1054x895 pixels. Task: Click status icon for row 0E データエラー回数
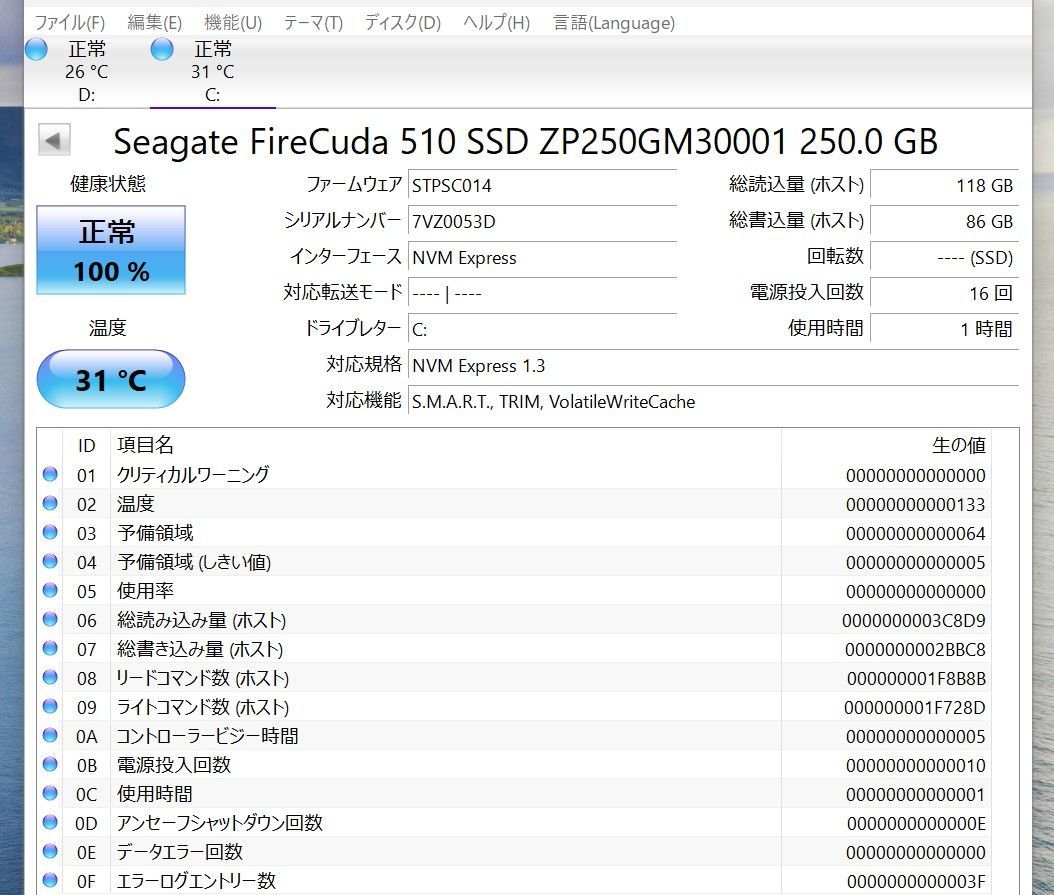pyautogui.click(x=50, y=851)
